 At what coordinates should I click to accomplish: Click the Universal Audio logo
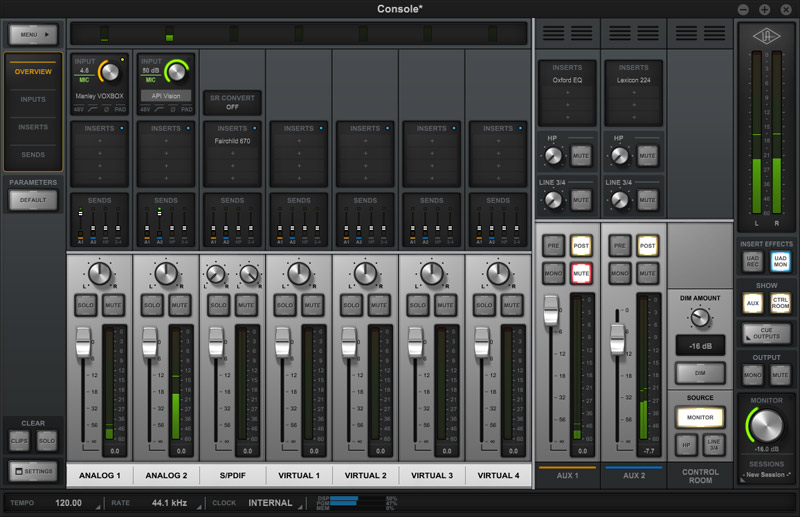766,36
